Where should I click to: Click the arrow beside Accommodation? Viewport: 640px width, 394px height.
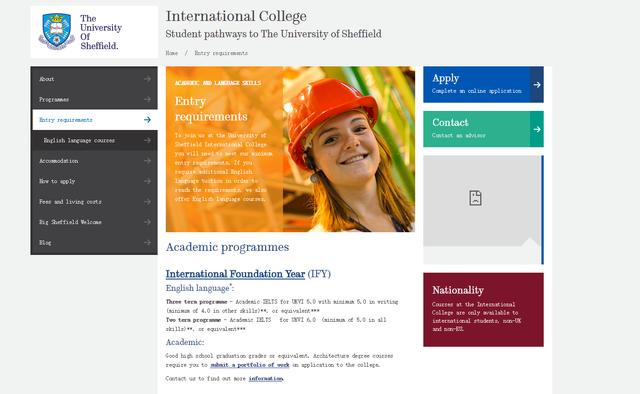click(147, 161)
